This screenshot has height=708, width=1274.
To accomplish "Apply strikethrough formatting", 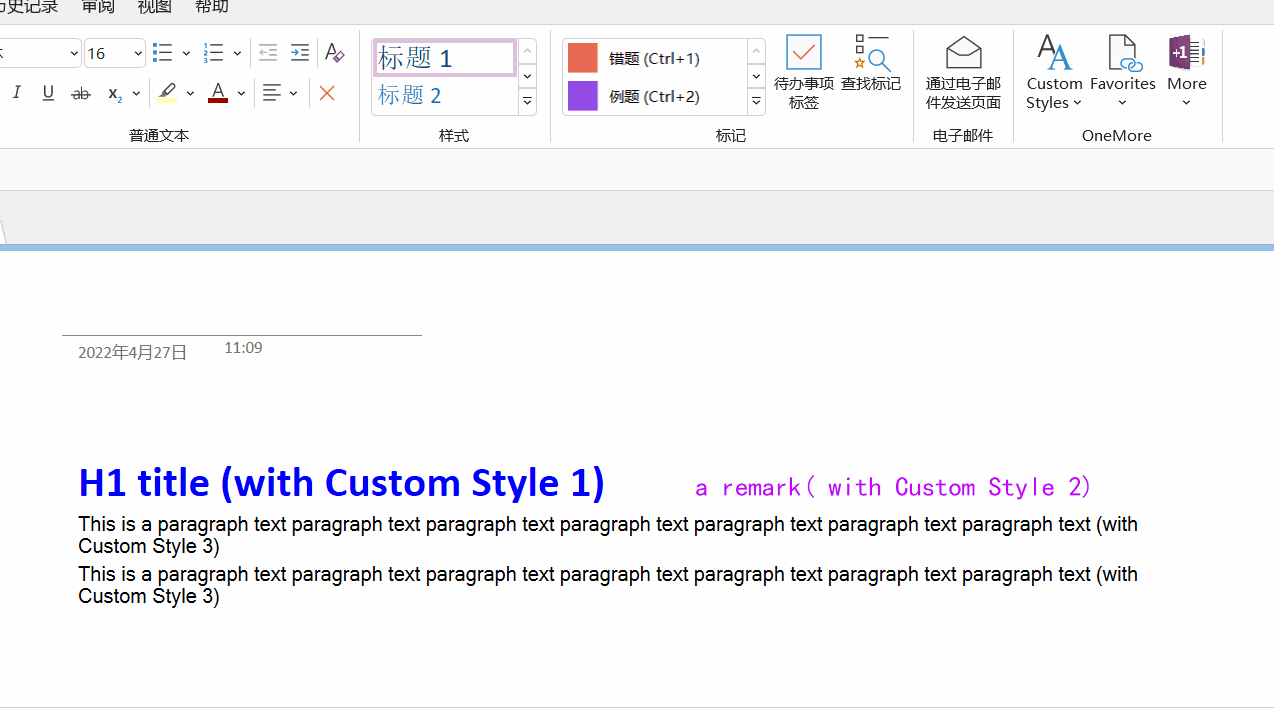I will pyautogui.click(x=80, y=93).
